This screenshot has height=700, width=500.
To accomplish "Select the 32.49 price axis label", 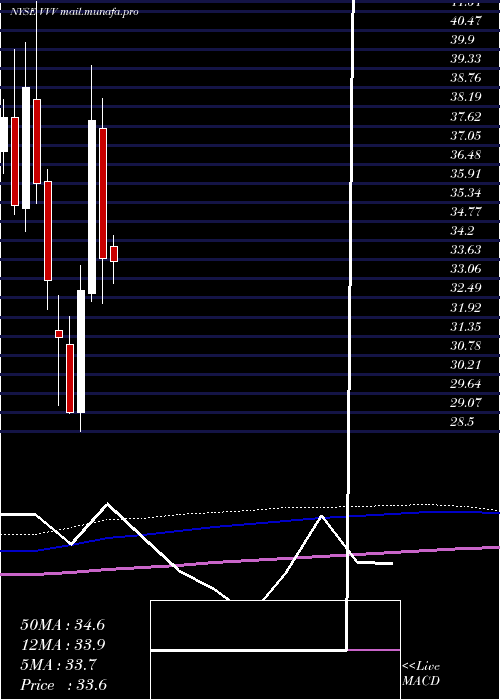I will pyautogui.click(x=466, y=288).
